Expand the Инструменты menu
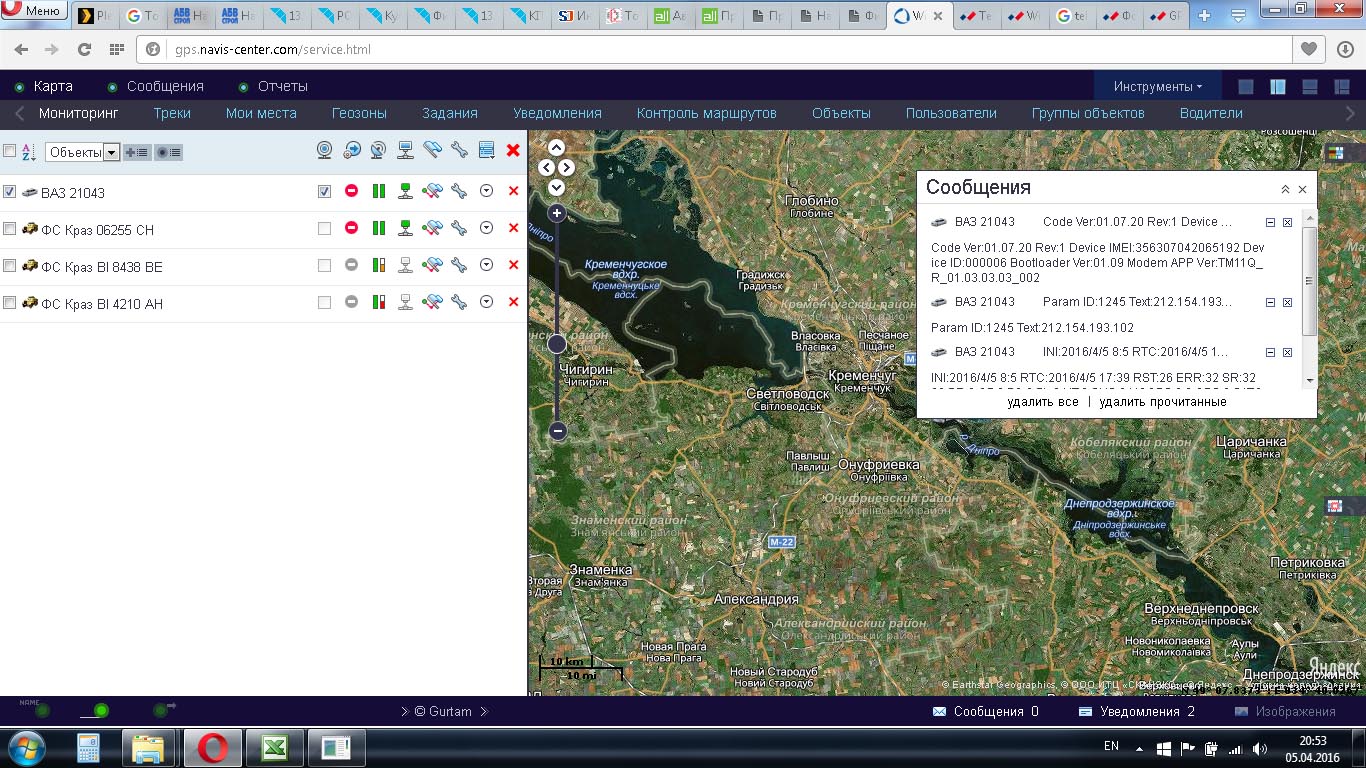The height and width of the screenshot is (768, 1366). (1158, 86)
